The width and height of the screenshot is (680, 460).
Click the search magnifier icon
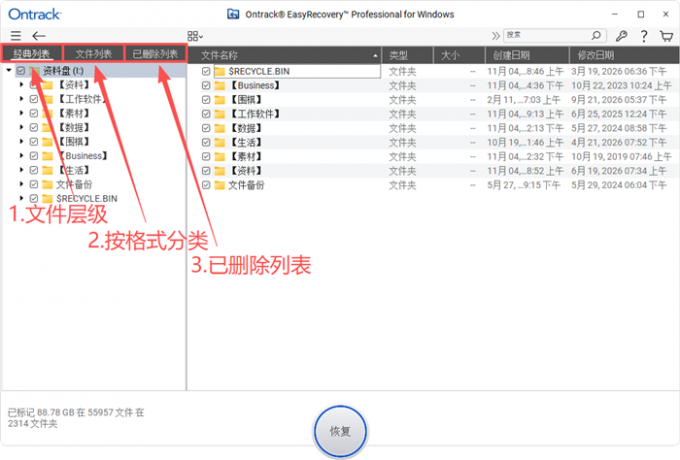(x=596, y=35)
